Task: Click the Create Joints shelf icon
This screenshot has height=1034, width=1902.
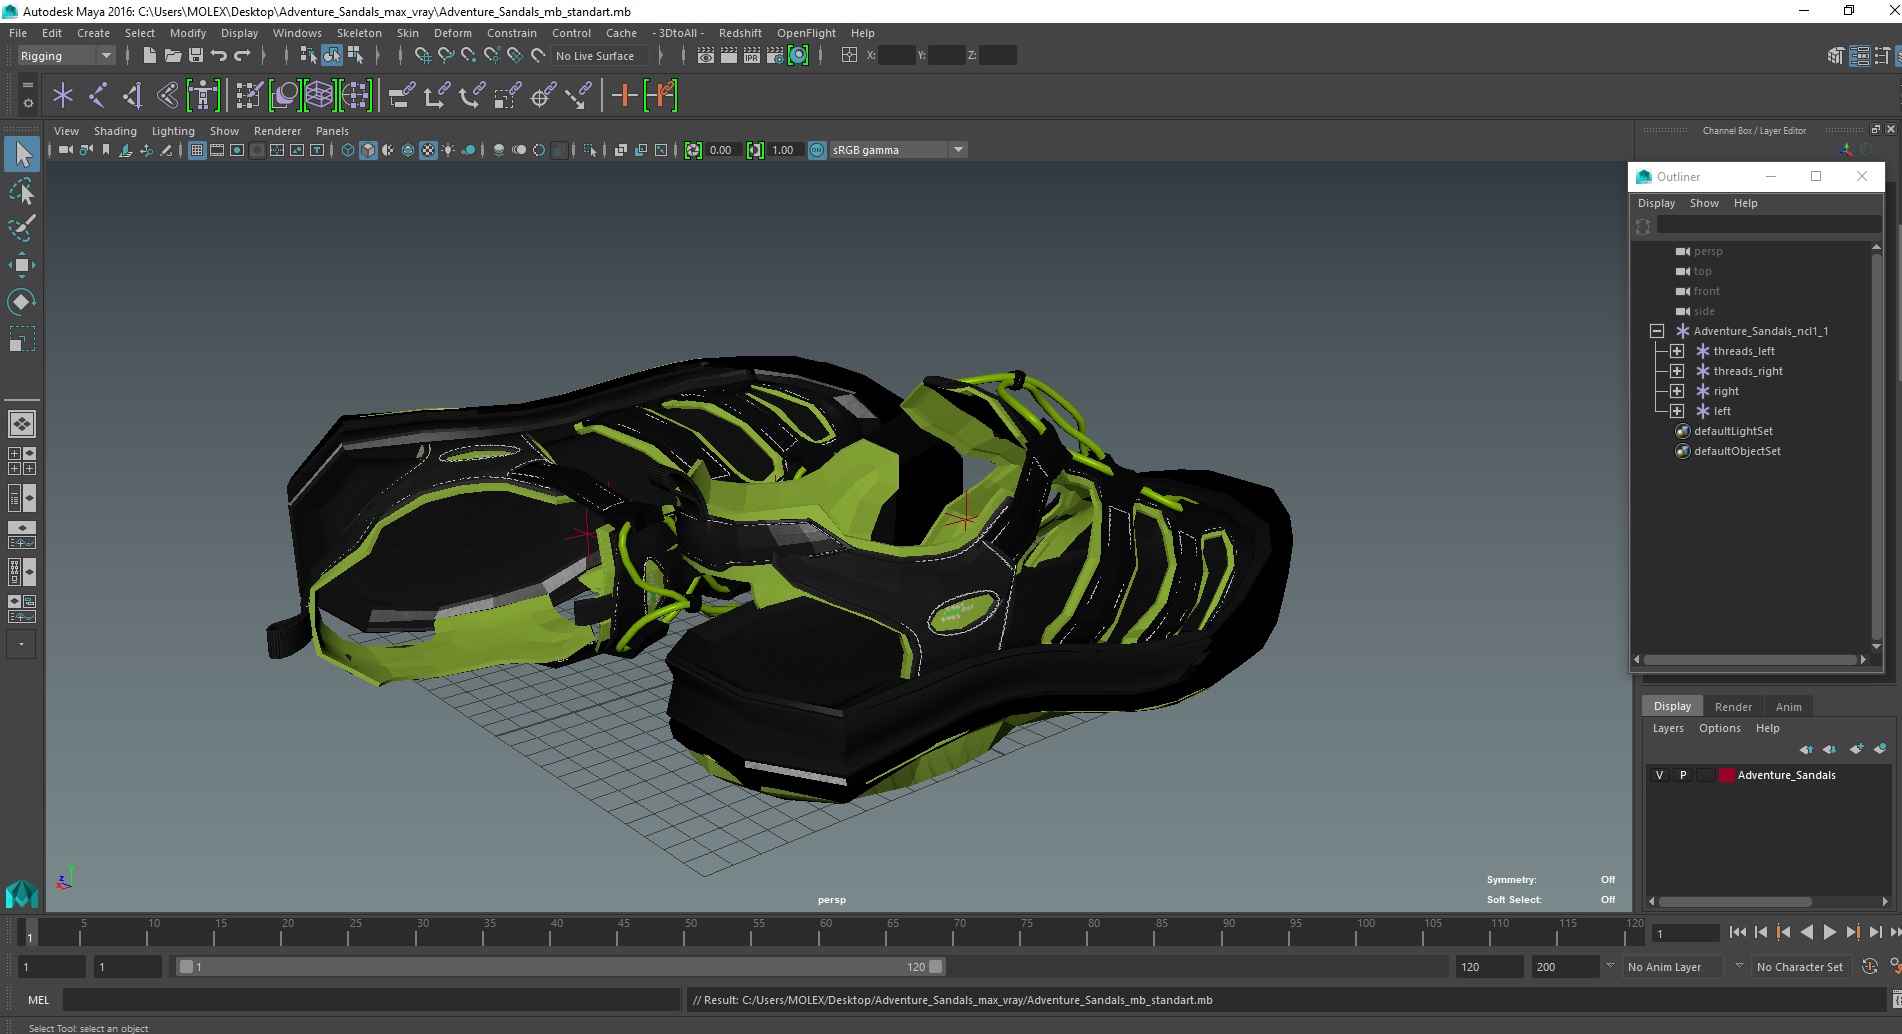Action: pos(98,96)
